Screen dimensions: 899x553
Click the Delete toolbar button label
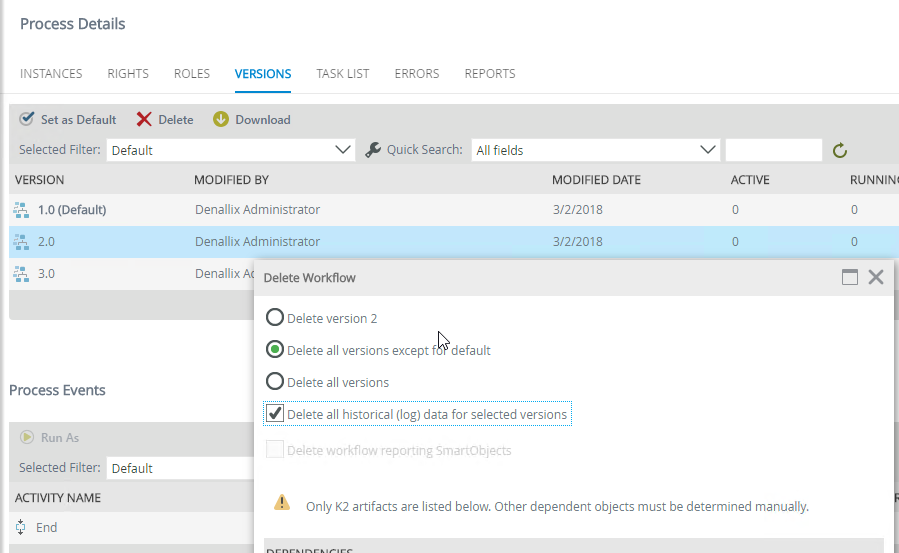tap(175, 120)
